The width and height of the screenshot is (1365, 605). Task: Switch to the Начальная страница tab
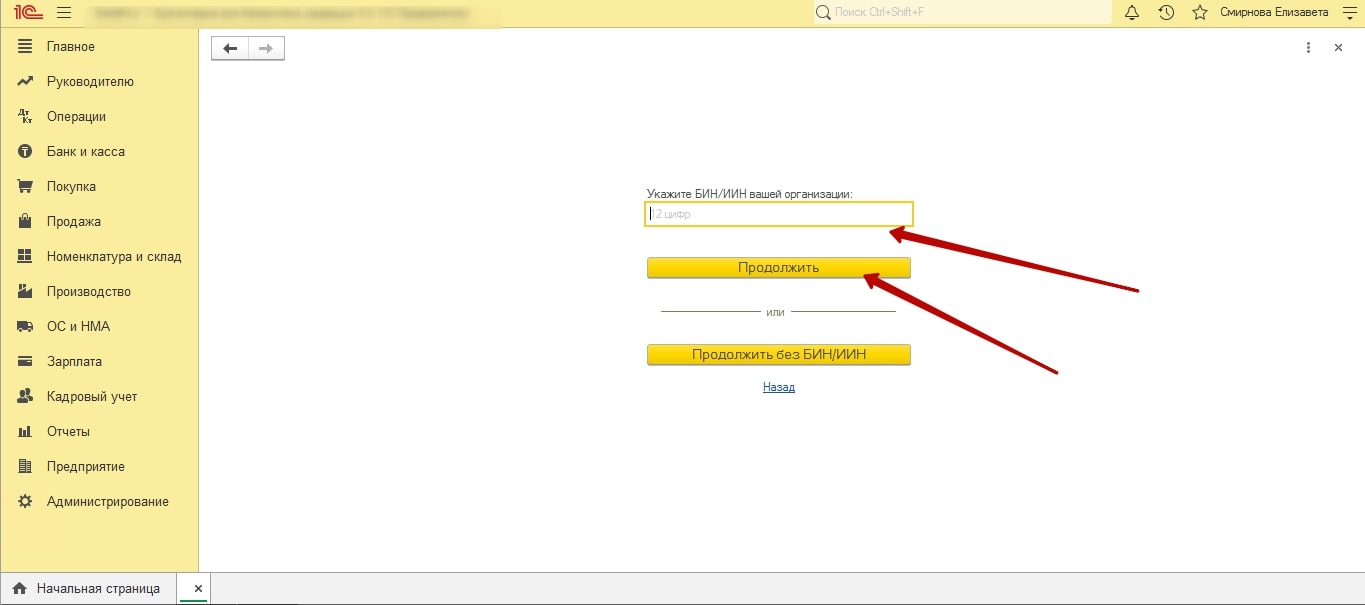click(97, 589)
